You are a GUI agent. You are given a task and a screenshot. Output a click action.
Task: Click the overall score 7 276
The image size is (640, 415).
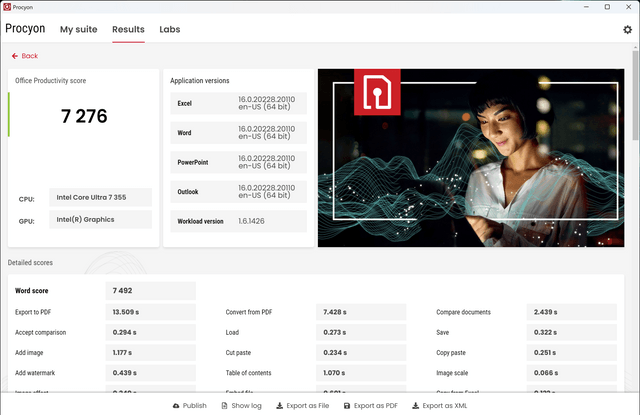click(84, 116)
